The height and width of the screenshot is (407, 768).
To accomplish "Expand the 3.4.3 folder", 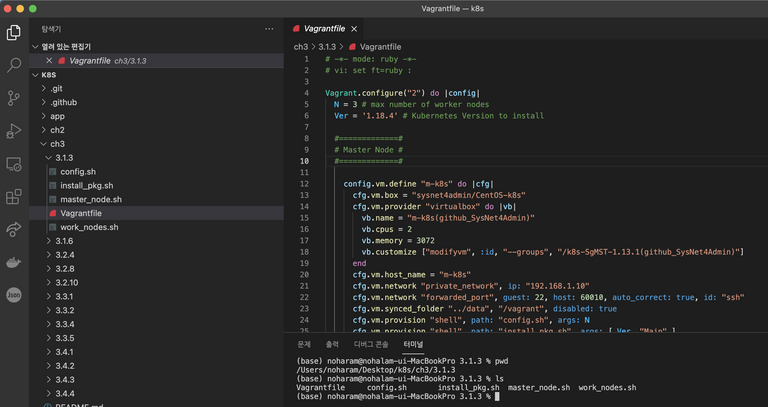I will [x=48, y=380].
